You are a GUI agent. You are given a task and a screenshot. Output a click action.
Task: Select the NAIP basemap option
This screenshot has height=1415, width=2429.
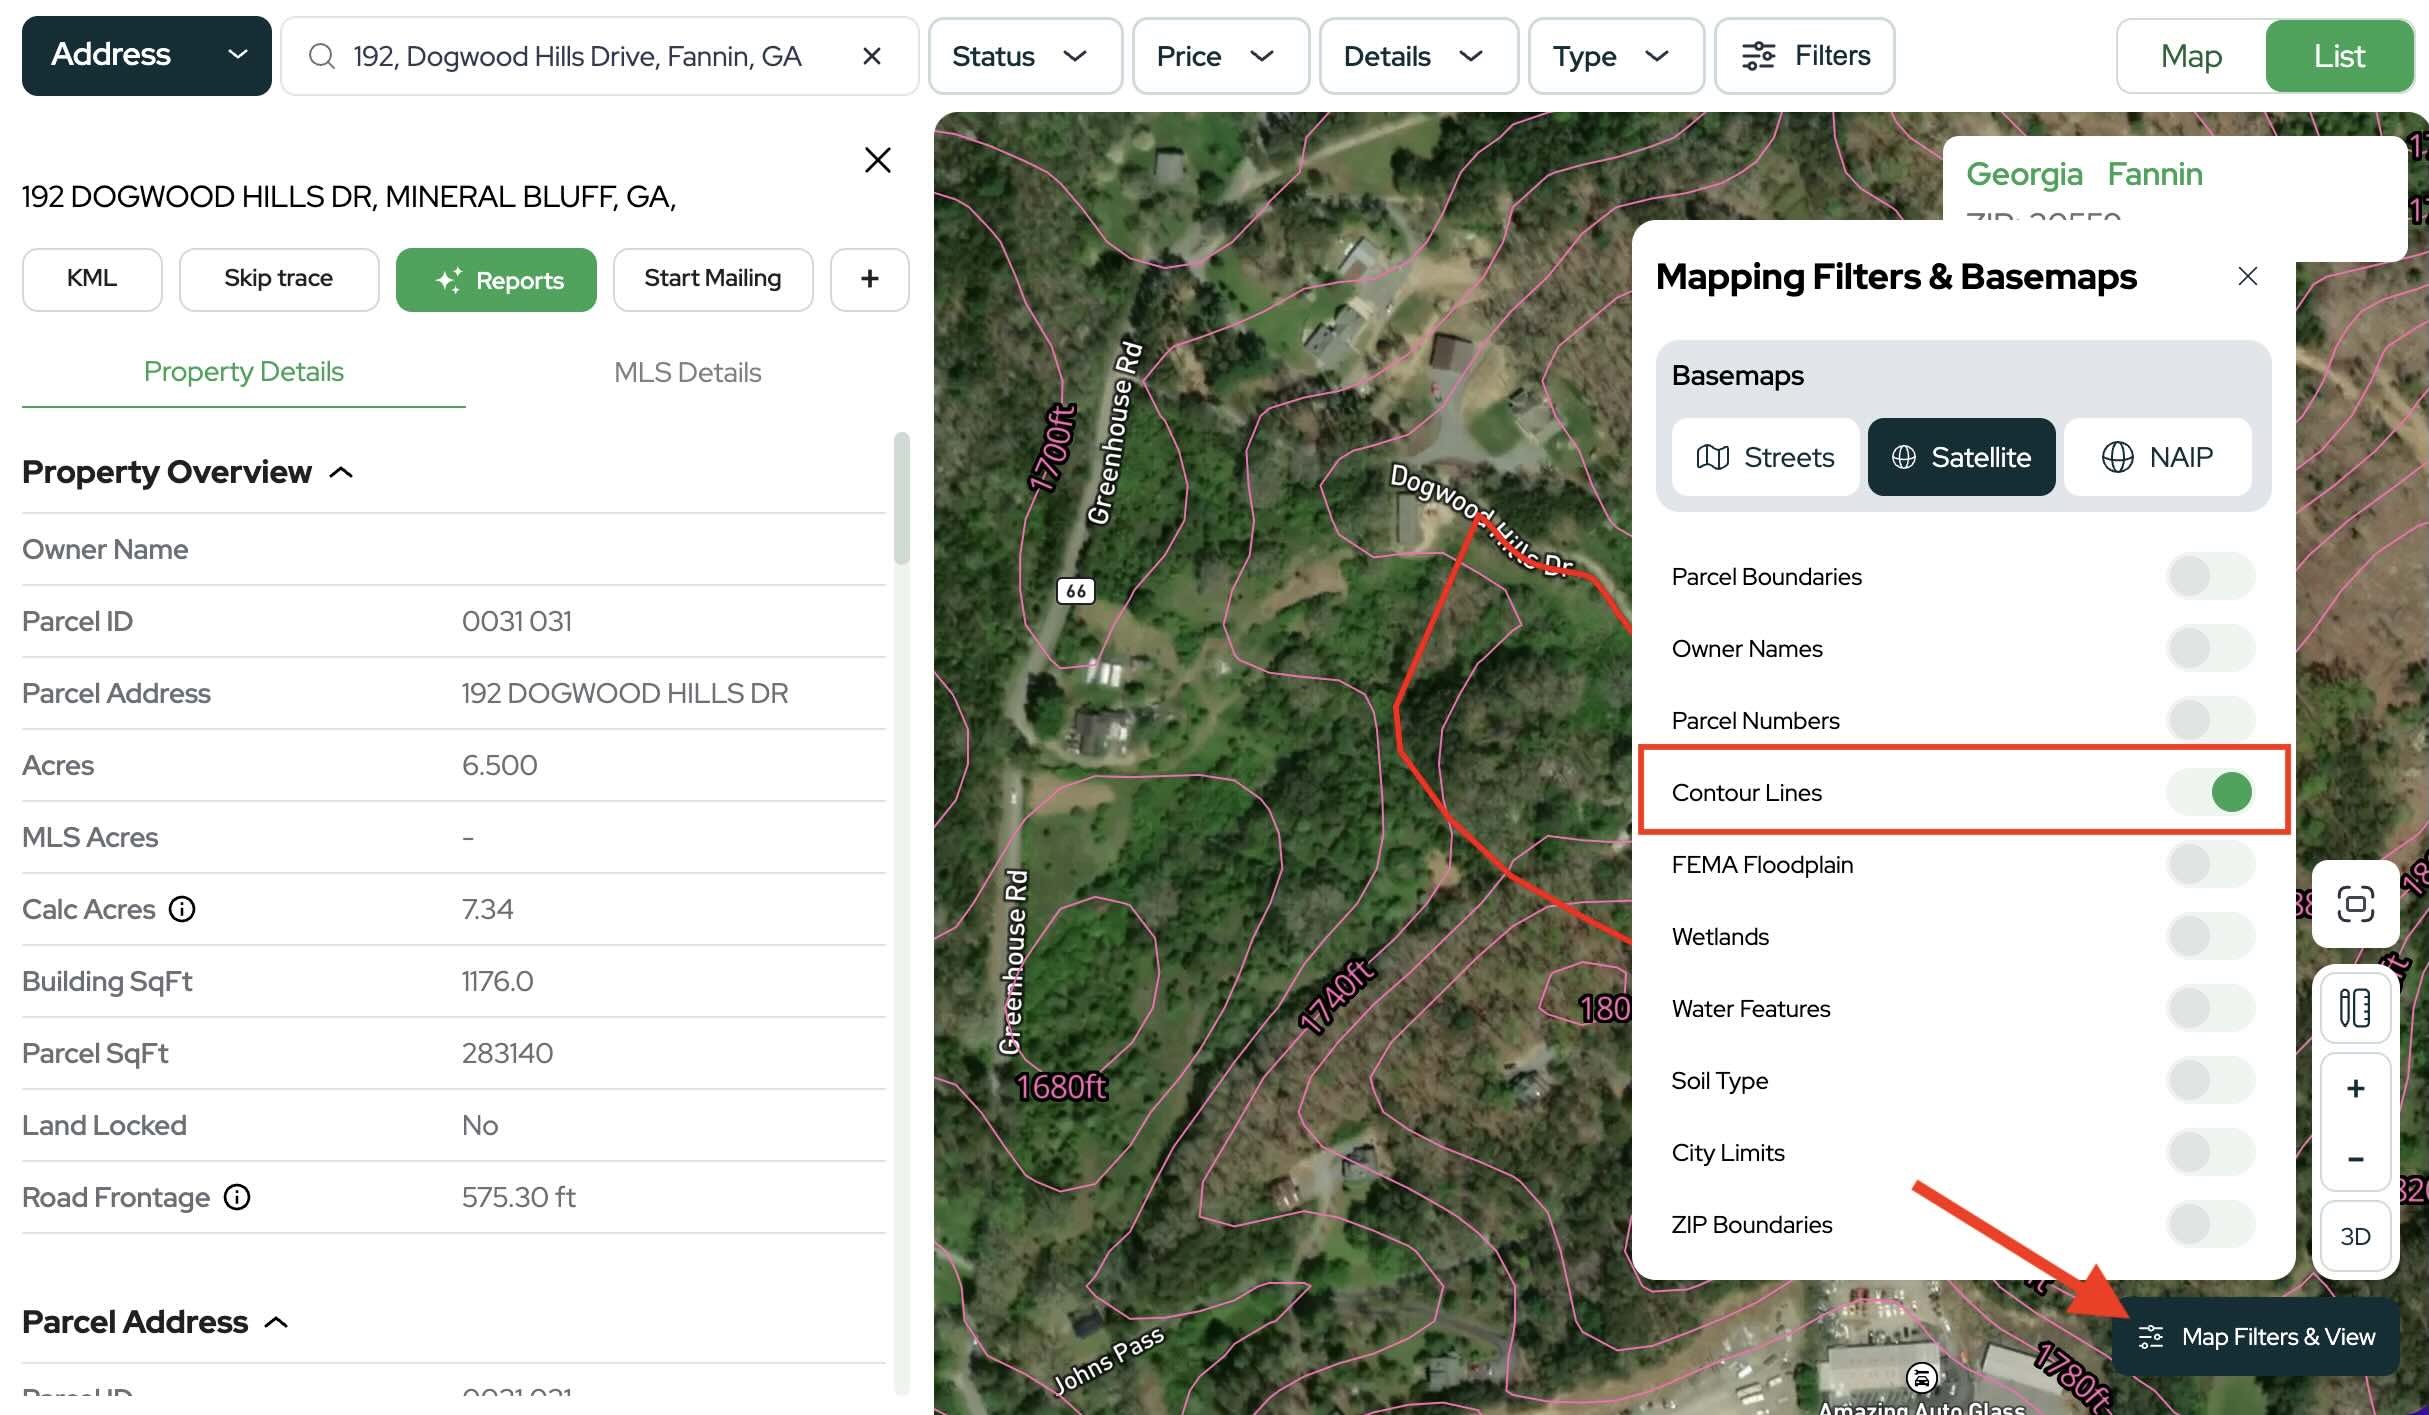2157,457
